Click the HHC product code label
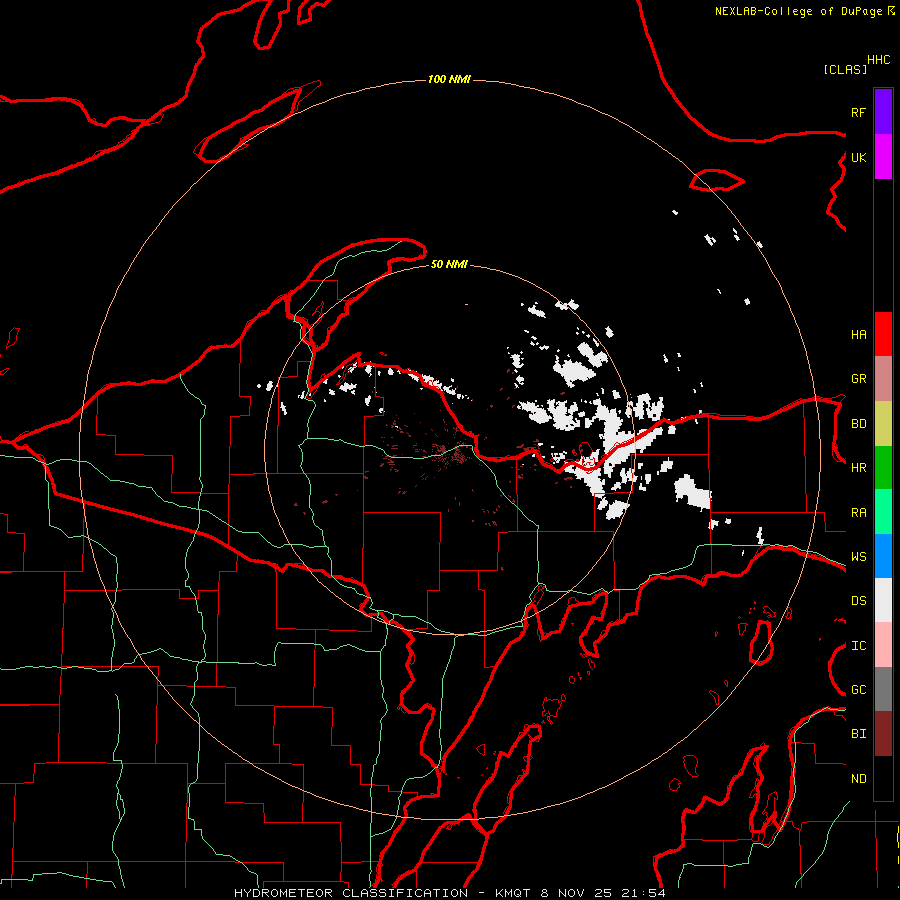The height and width of the screenshot is (900, 900). click(879, 60)
